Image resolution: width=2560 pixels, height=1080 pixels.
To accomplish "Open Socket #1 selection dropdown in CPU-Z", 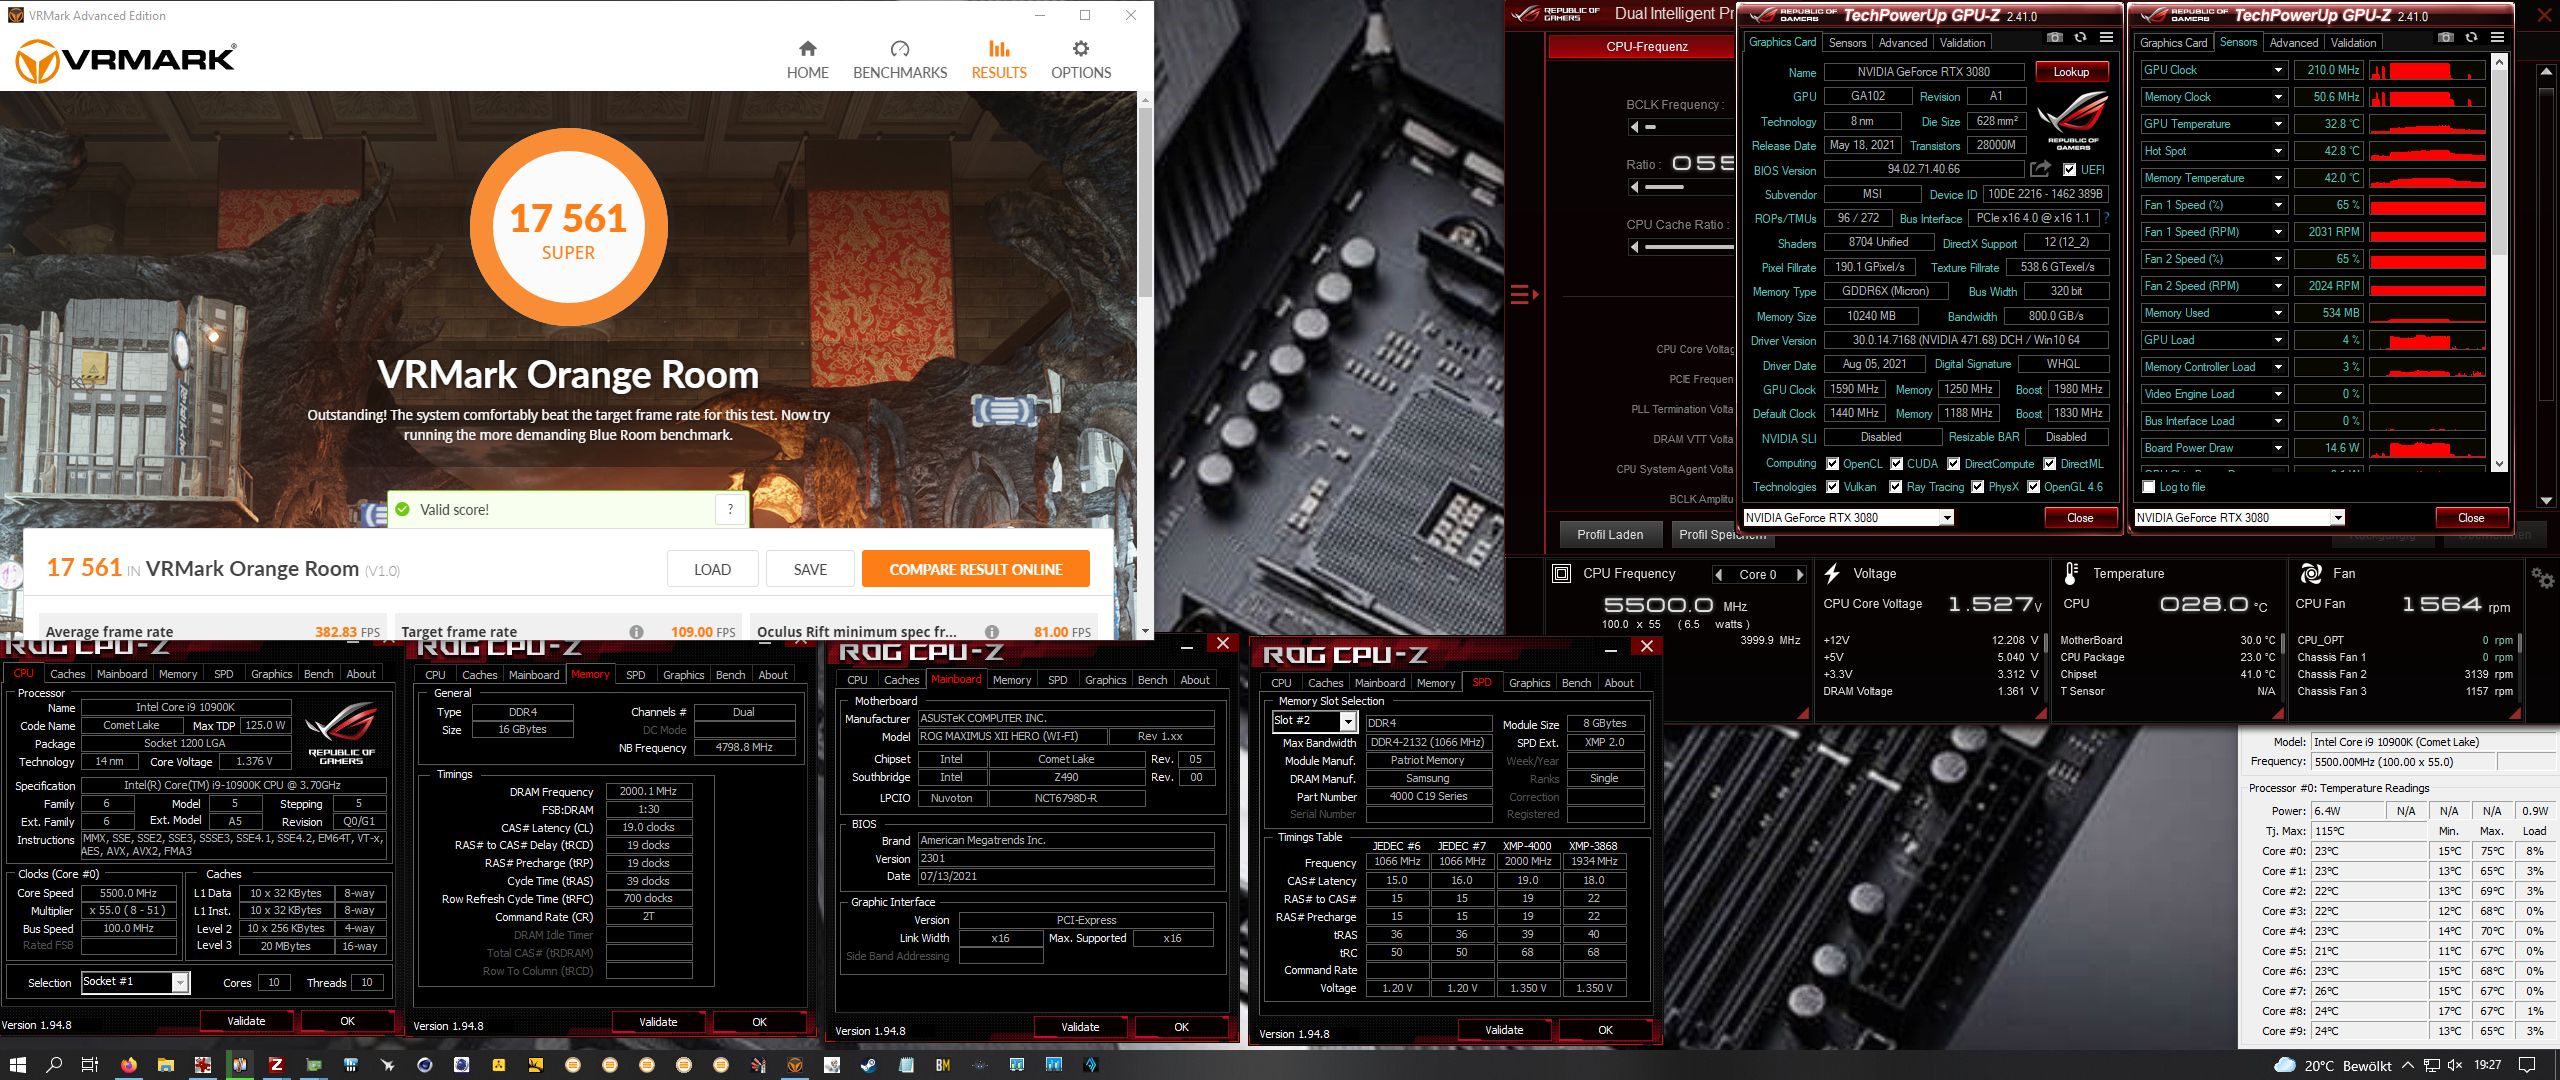I will tap(180, 983).
